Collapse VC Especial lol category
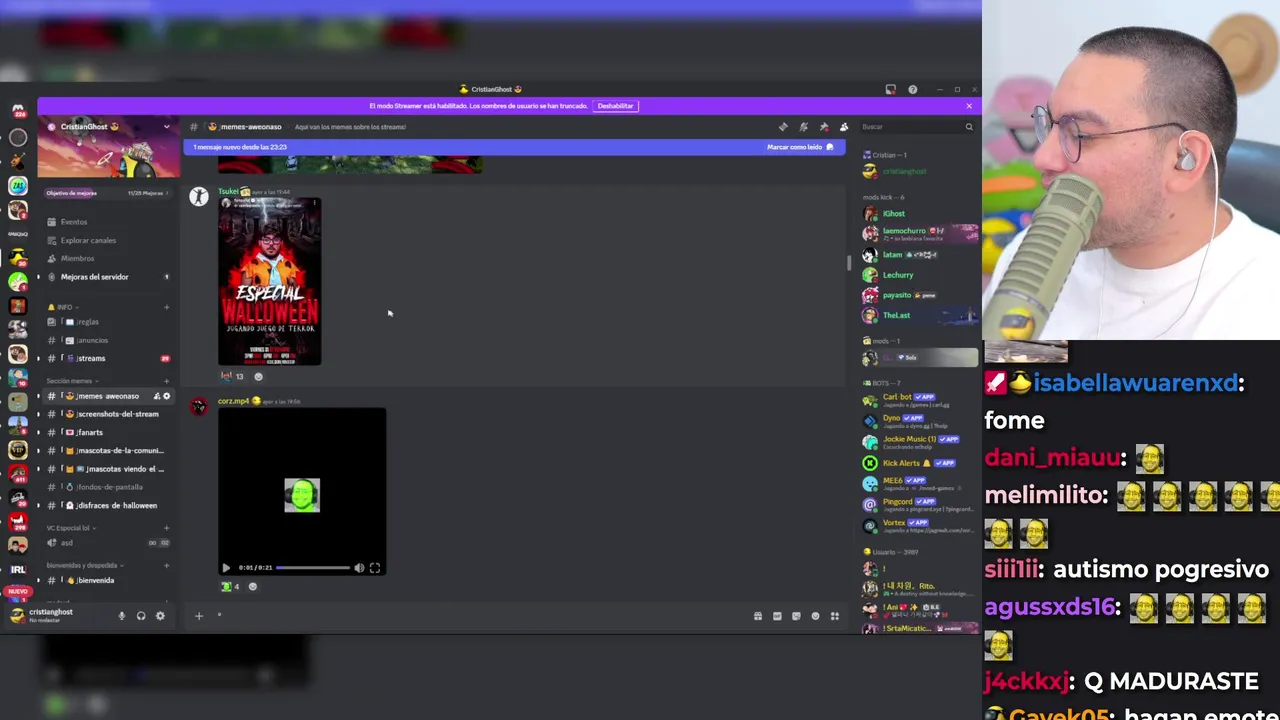 [70, 528]
